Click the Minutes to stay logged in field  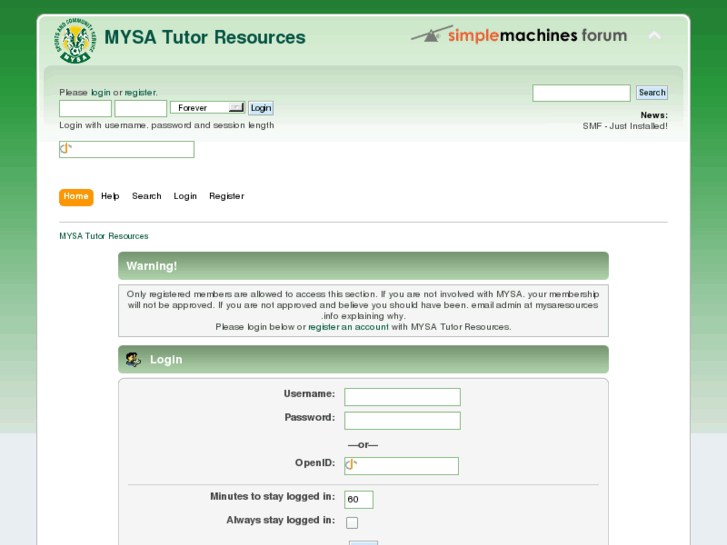click(359, 500)
